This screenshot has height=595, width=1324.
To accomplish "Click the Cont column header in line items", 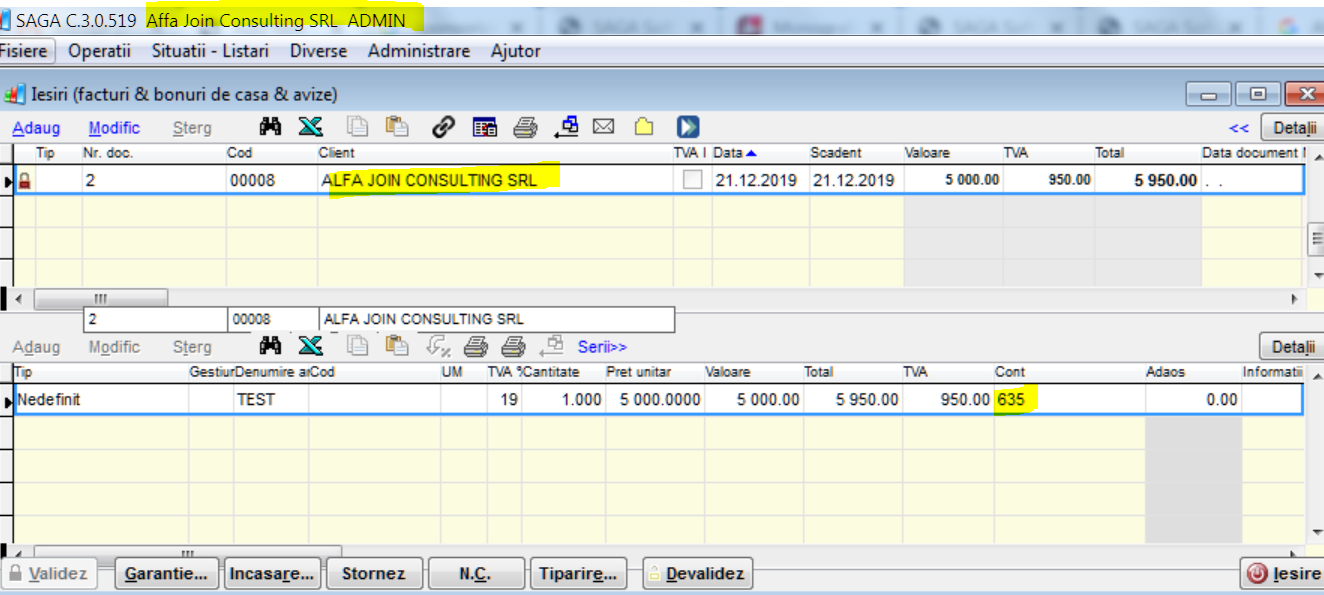I will tap(1069, 372).
